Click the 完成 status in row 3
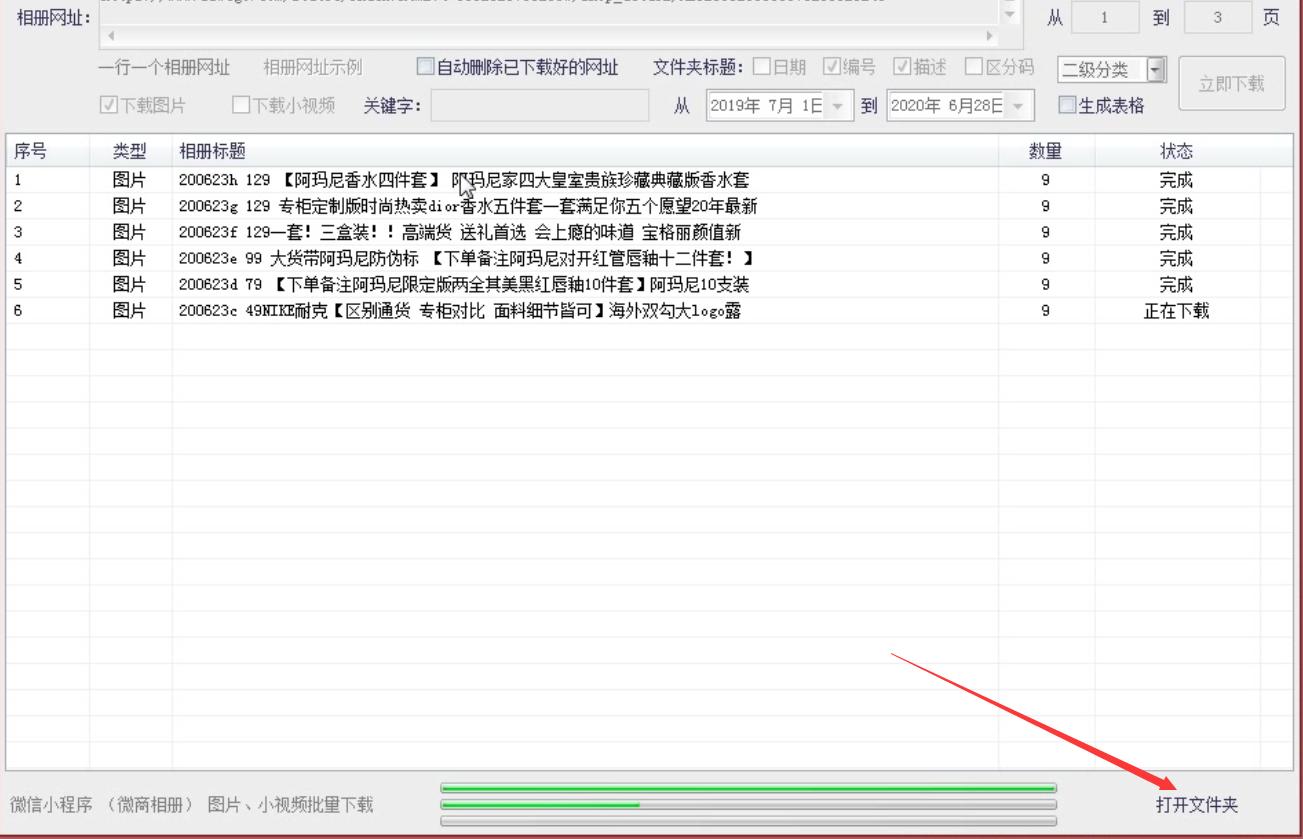This screenshot has width=1303, height=839. pyautogui.click(x=1177, y=233)
